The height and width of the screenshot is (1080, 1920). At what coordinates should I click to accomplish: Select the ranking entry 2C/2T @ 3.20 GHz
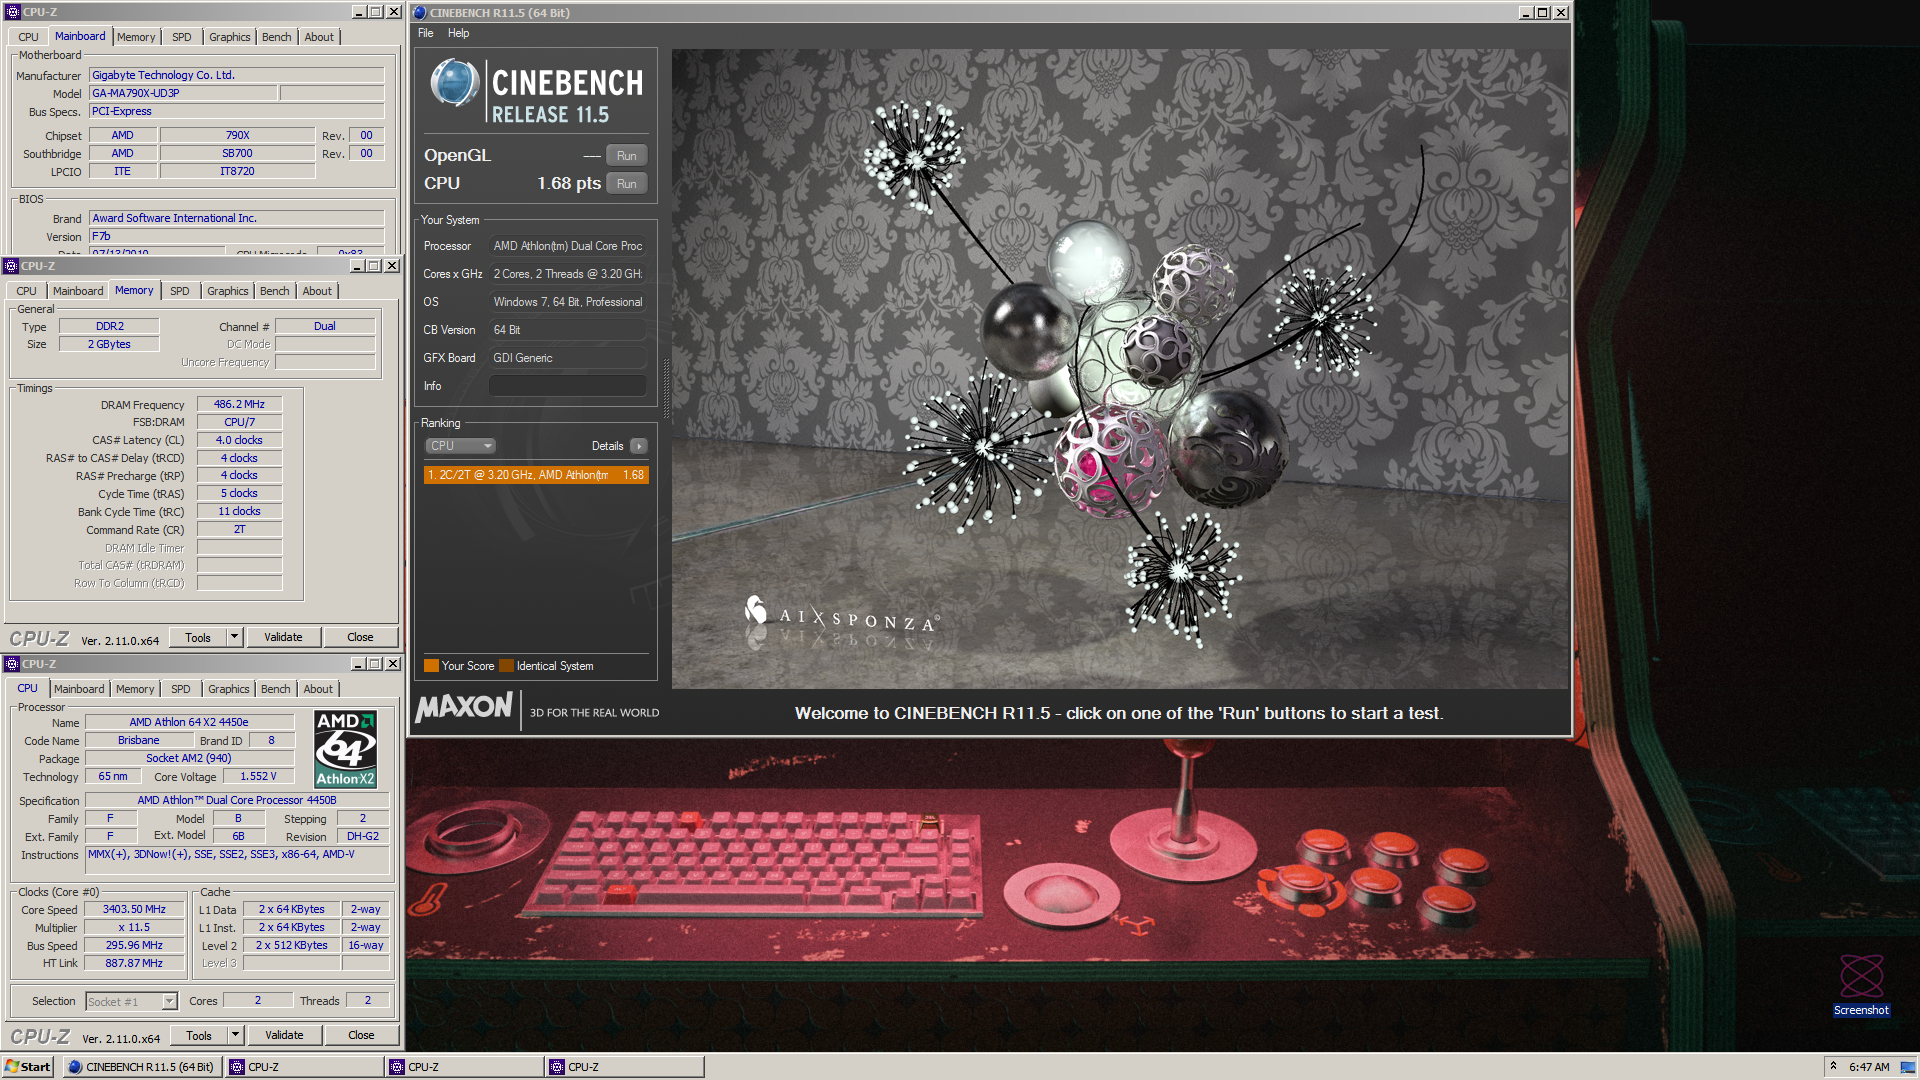click(536, 475)
